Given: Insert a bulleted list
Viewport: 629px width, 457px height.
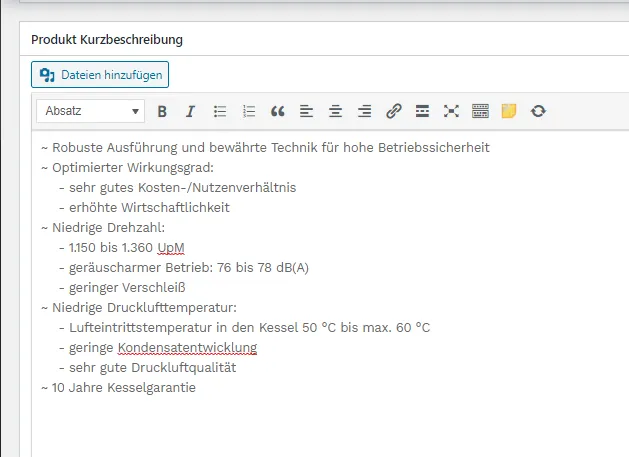Looking at the screenshot, I should click(220, 111).
